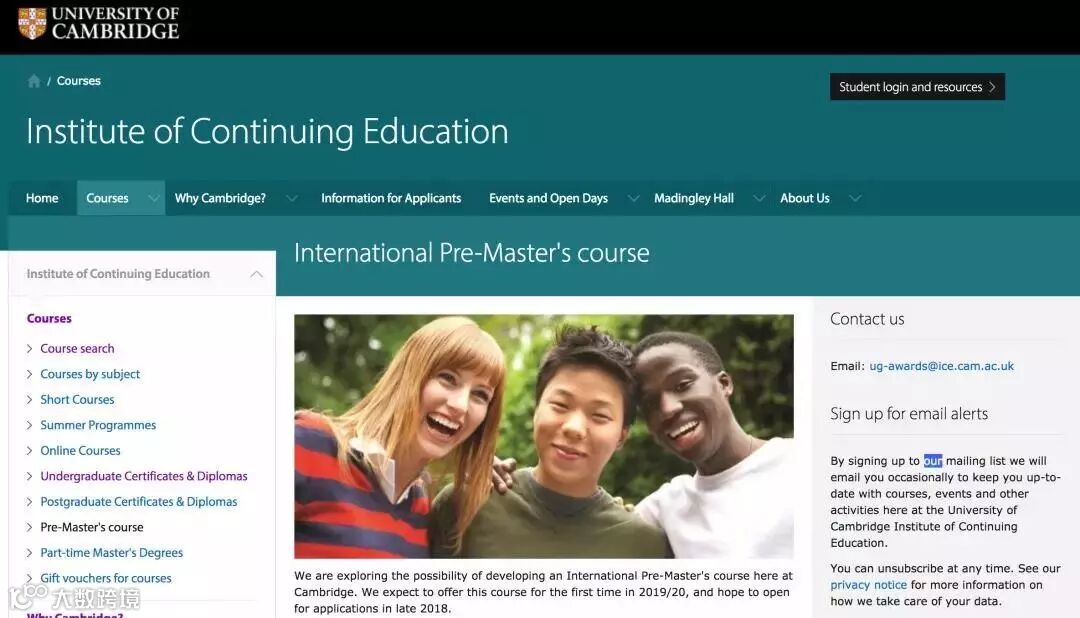The image size is (1080, 618).
Task: Click the arrow on Student login button
Action: [x=993, y=87]
